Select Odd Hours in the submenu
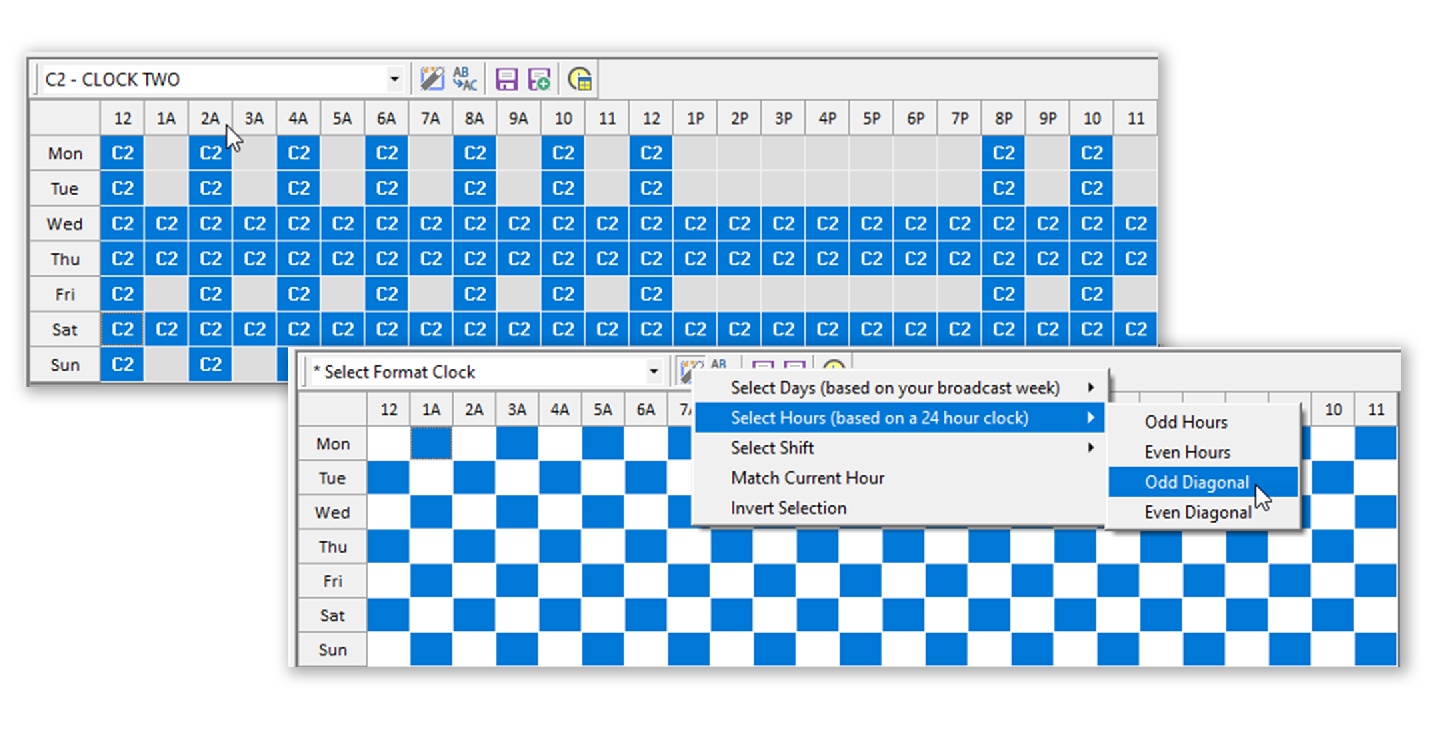The width and height of the screenshot is (1452, 732). tap(1186, 423)
